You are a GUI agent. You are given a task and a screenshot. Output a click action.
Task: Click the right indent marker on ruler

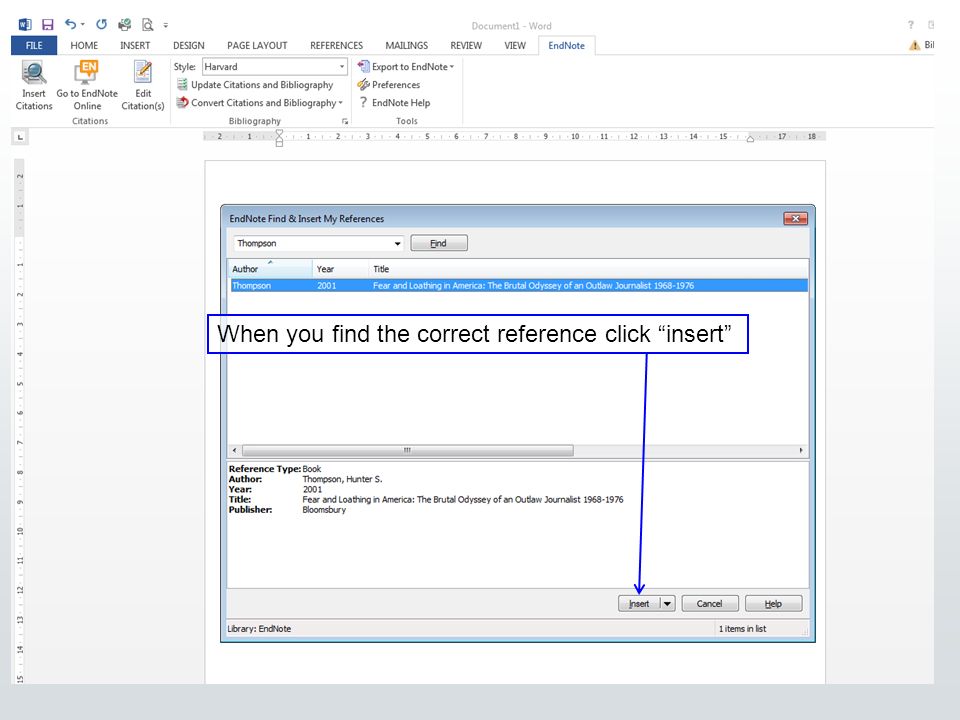point(750,139)
